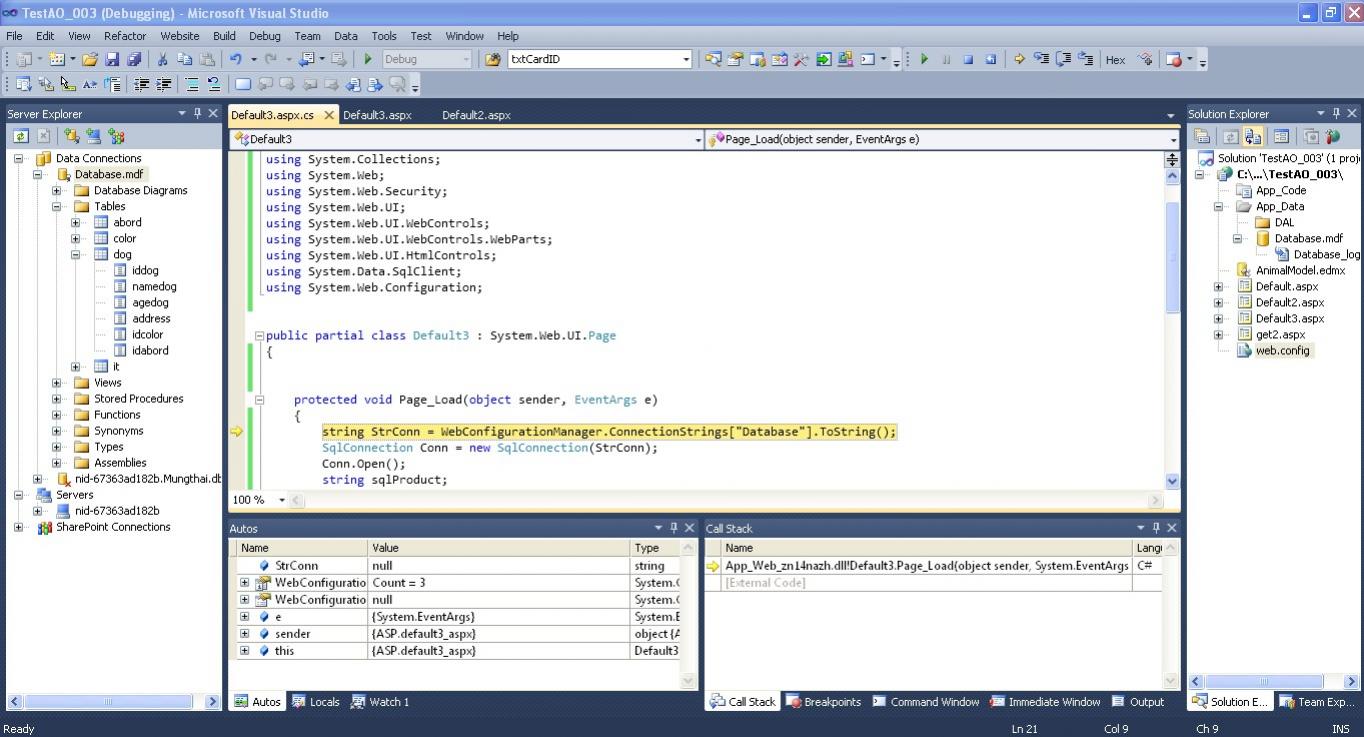The image size is (1364, 737).
Task: Click Value column header in Autos
Action: pyautogui.click(x=498, y=547)
